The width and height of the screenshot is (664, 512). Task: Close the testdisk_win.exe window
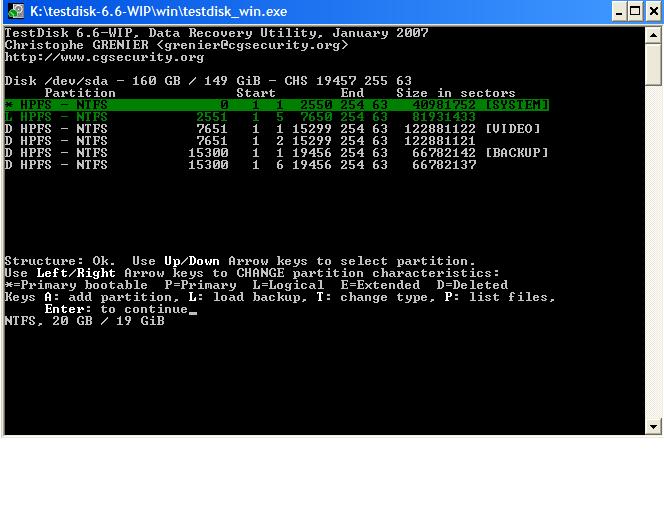coord(654,11)
